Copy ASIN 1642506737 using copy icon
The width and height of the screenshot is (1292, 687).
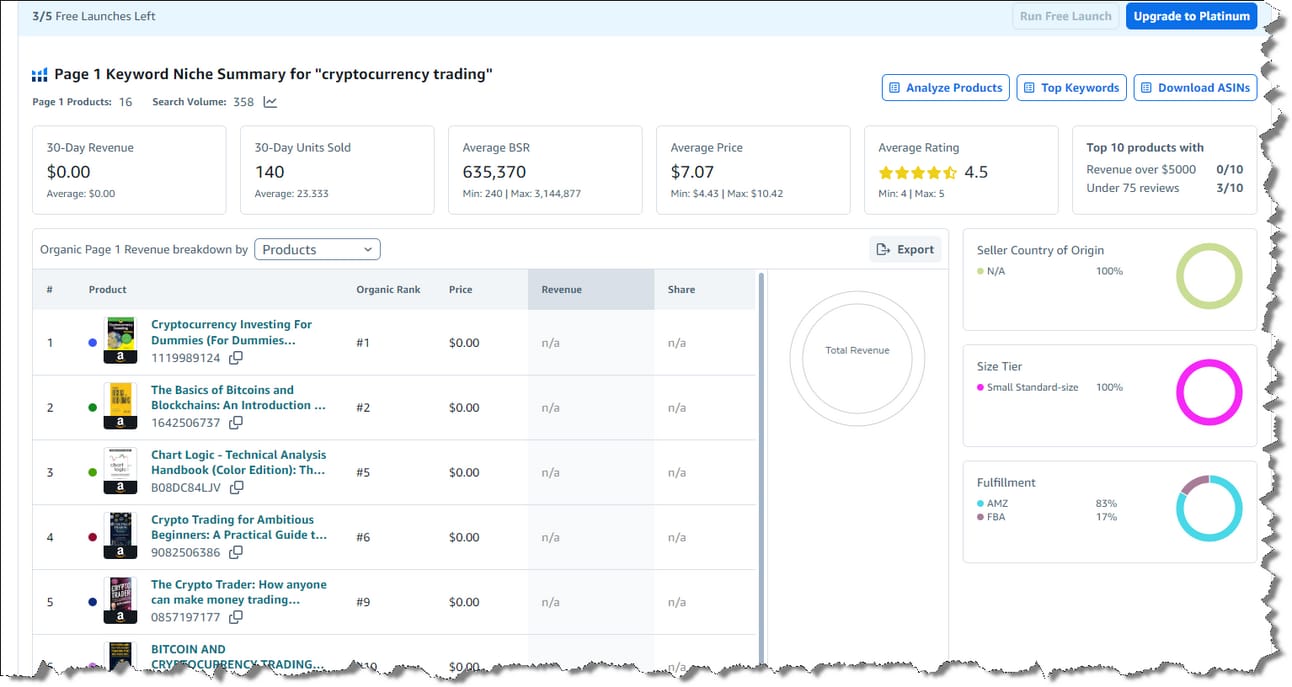(x=235, y=423)
